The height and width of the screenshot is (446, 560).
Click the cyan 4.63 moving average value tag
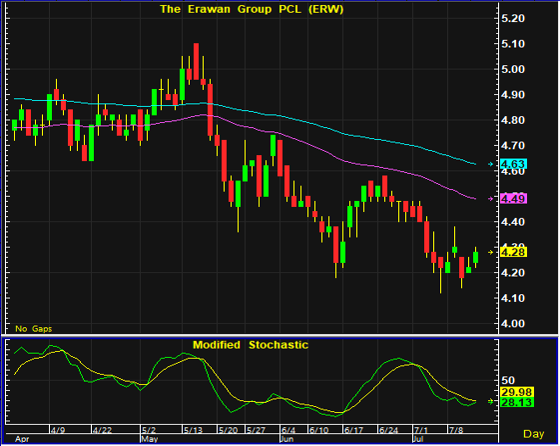click(x=514, y=164)
